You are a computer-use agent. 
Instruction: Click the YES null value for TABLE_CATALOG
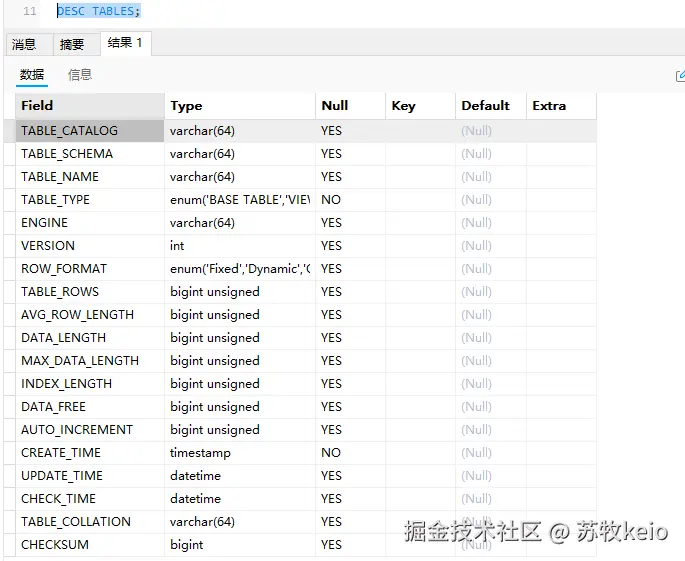pos(350,131)
